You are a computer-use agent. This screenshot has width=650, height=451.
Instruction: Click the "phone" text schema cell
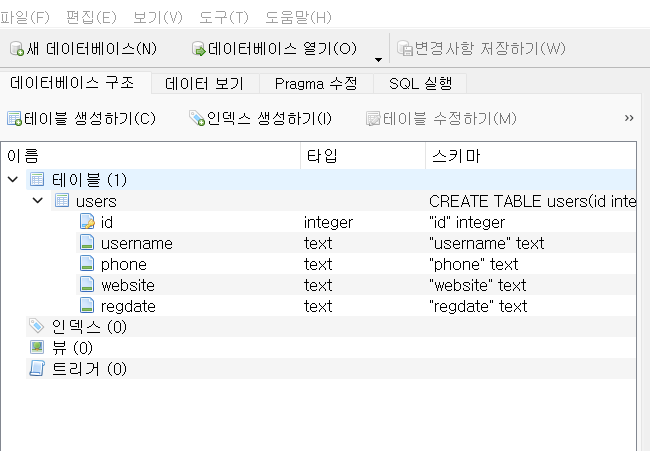click(474, 264)
